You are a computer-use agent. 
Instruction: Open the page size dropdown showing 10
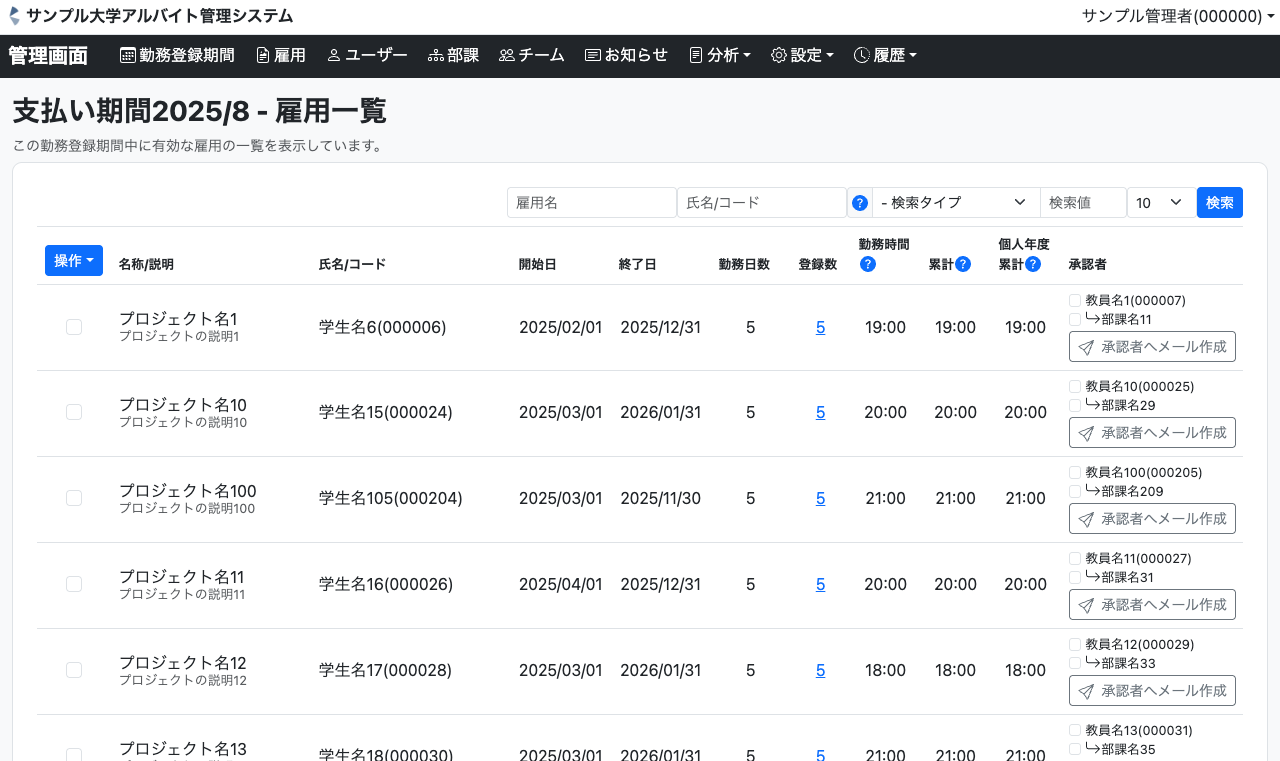point(1160,203)
